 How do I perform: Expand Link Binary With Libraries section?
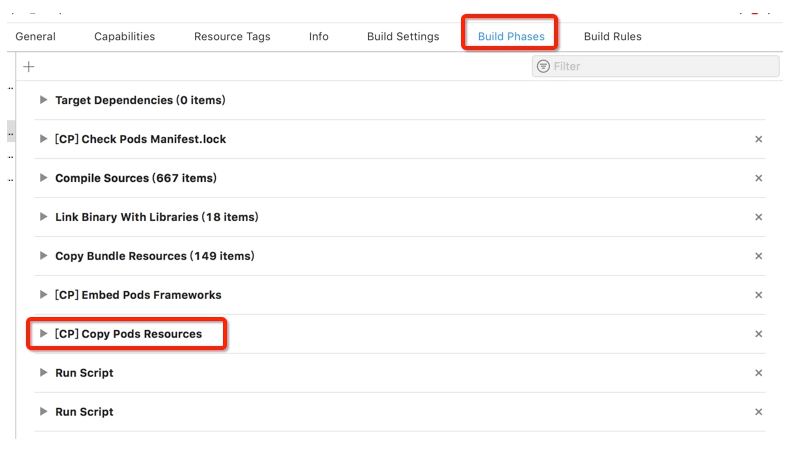(x=43, y=217)
